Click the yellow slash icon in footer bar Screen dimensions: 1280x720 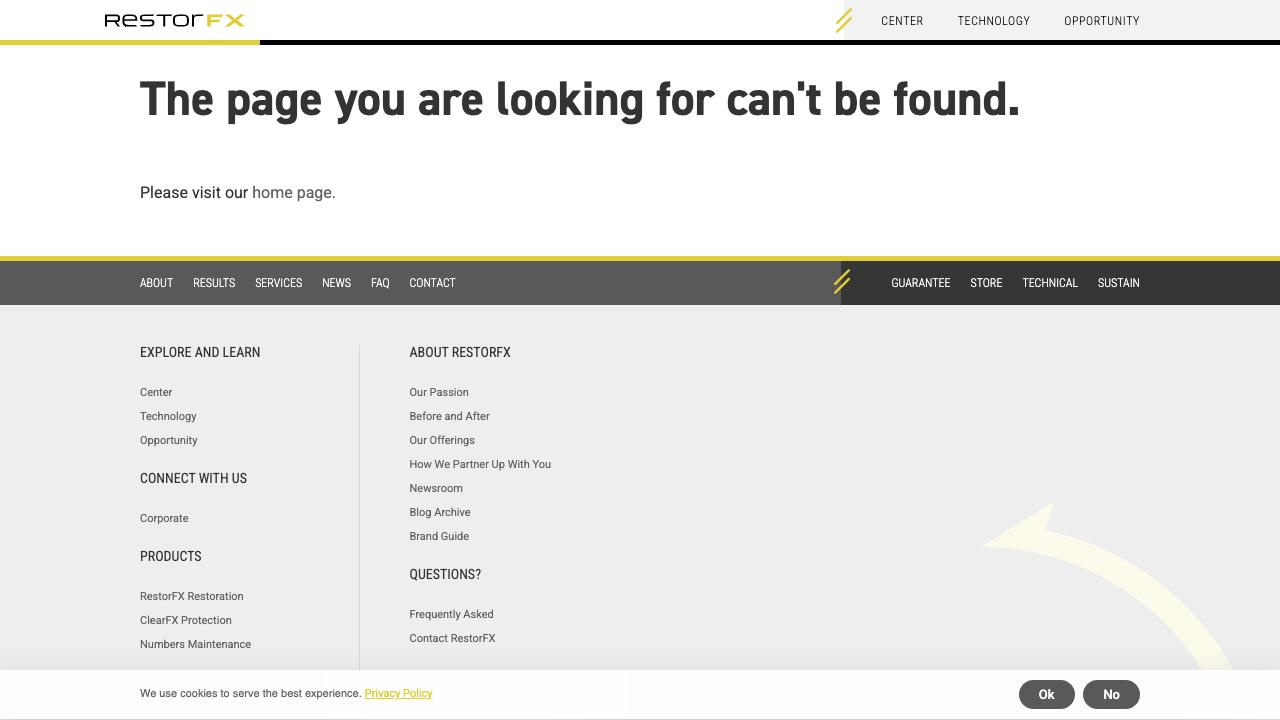[842, 282]
